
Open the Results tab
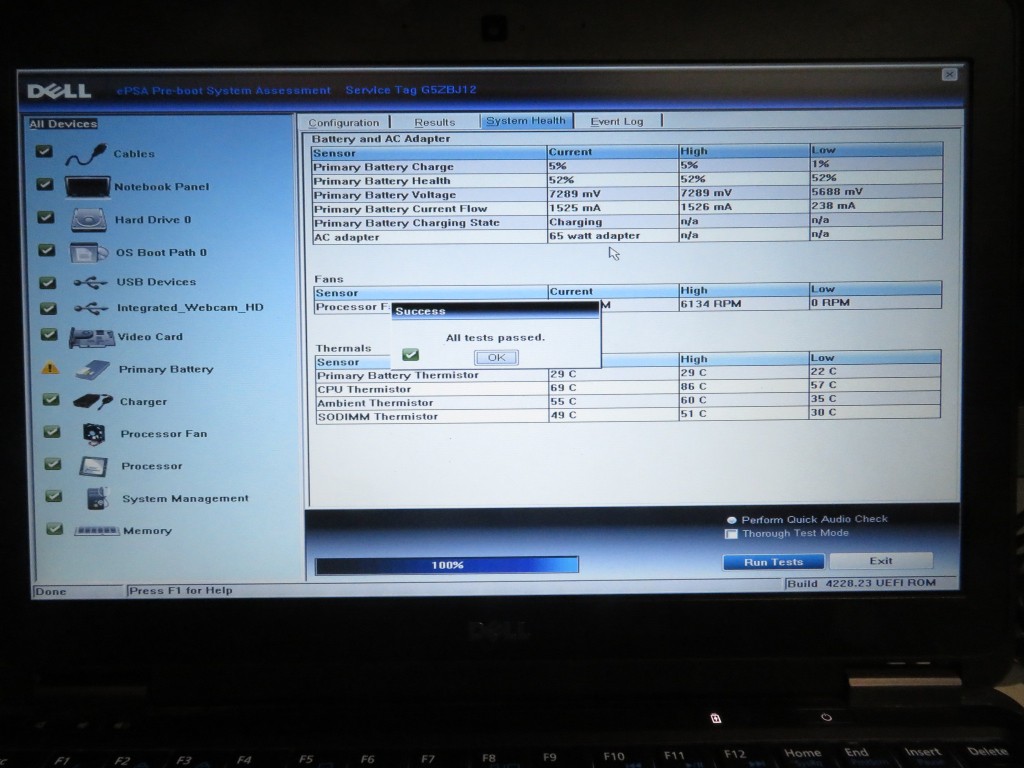click(x=435, y=122)
